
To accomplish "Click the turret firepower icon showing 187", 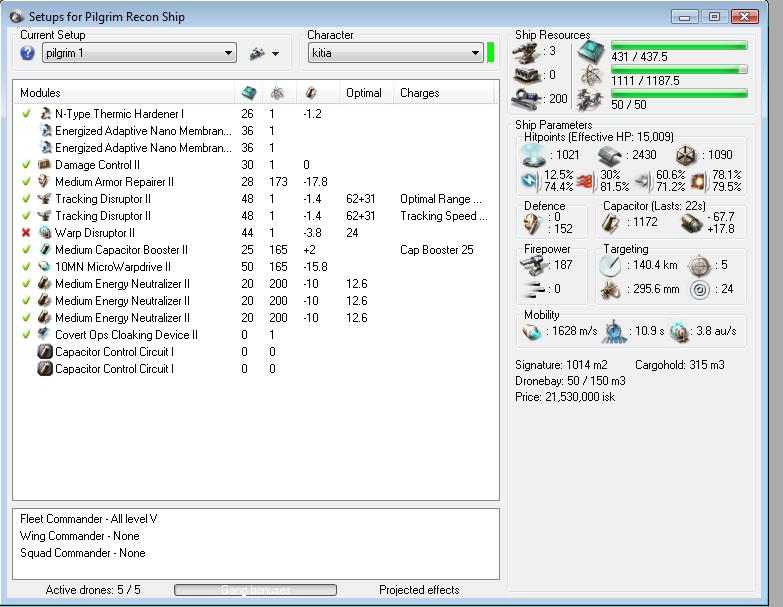I will click(x=533, y=266).
